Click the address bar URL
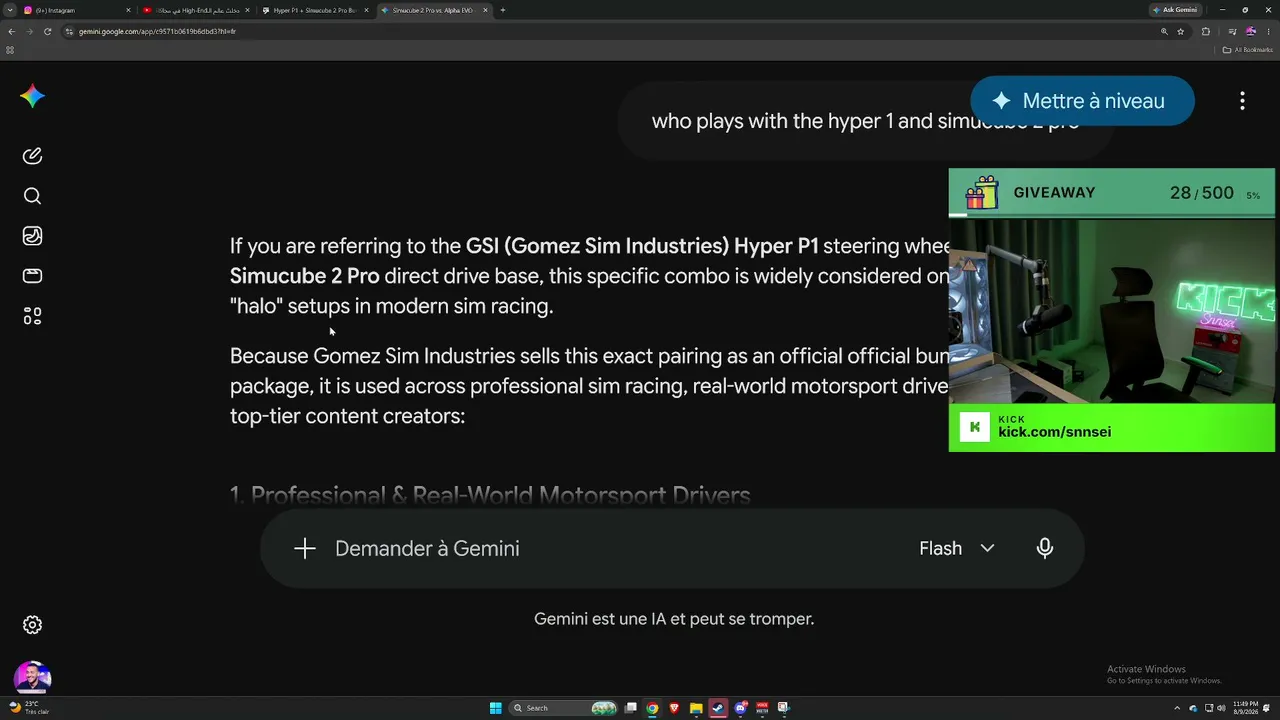Viewport: 1280px width, 720px height. coord(157,31)
